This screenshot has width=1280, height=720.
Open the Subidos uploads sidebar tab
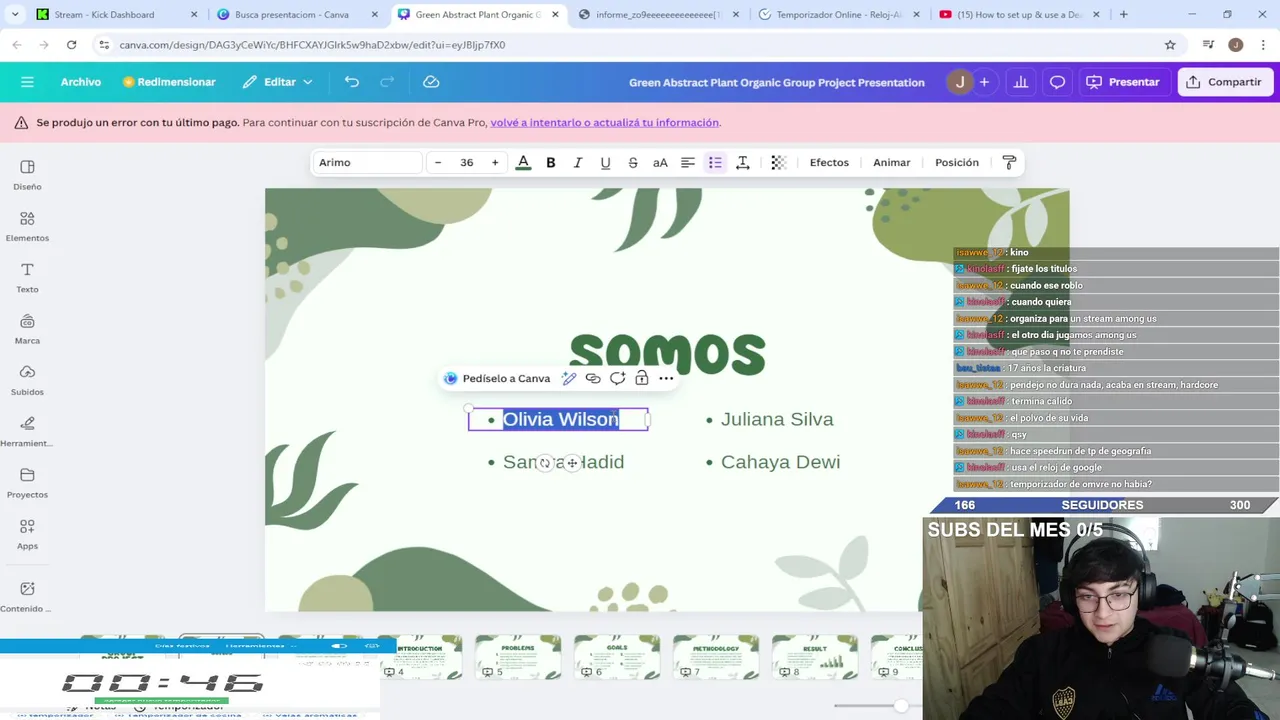coord(27,380)
